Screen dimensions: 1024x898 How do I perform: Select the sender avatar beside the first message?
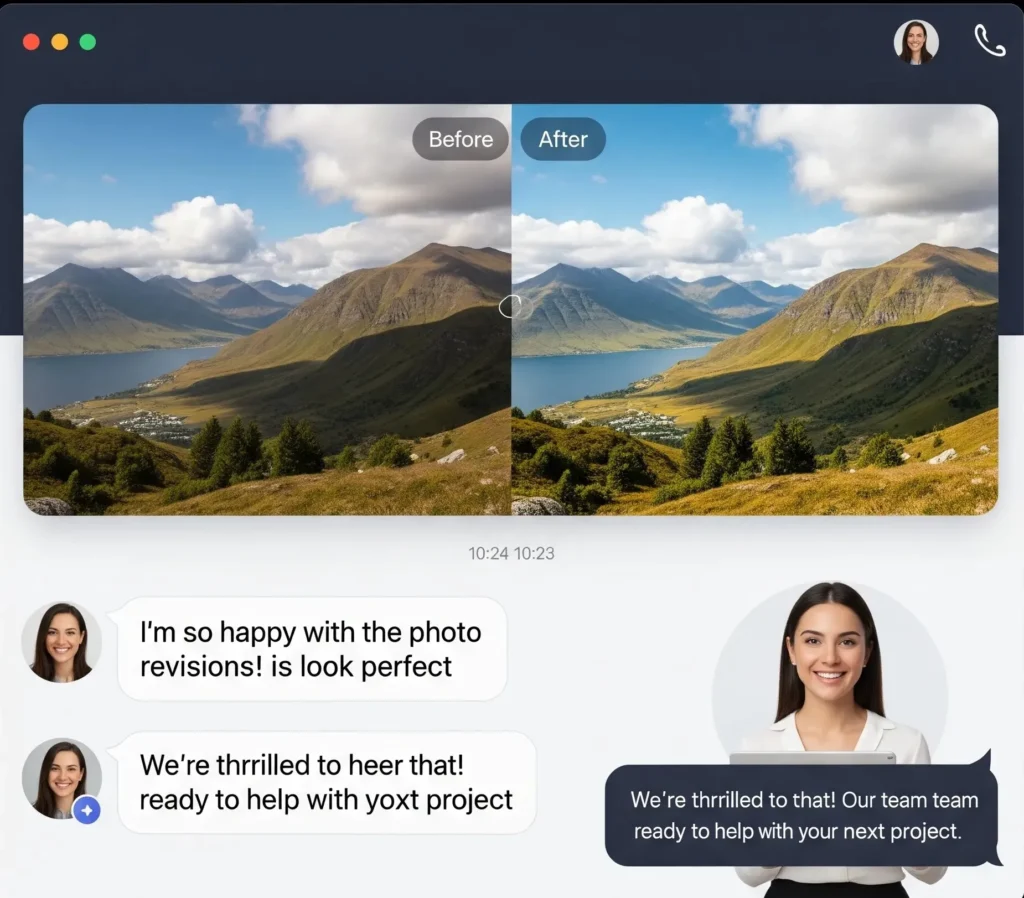coord(61,642)
